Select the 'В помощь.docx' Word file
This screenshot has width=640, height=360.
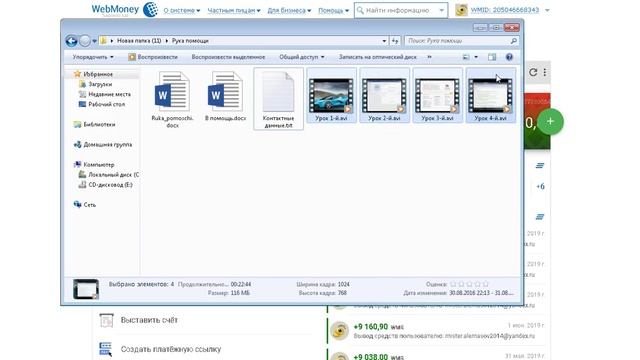225,96
